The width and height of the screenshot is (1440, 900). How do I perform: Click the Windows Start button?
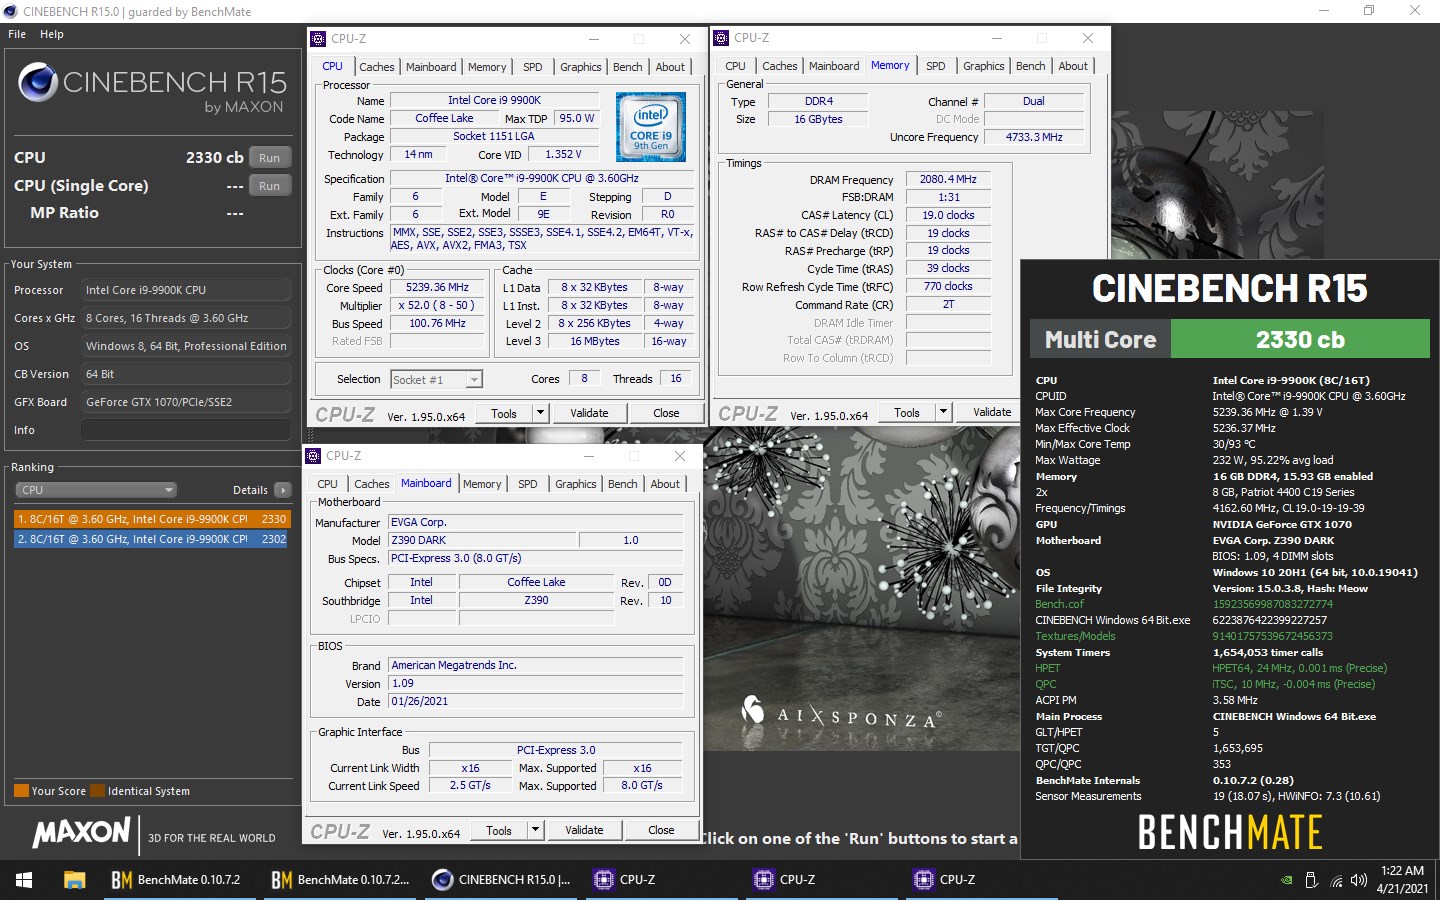[x=24, y=880]
